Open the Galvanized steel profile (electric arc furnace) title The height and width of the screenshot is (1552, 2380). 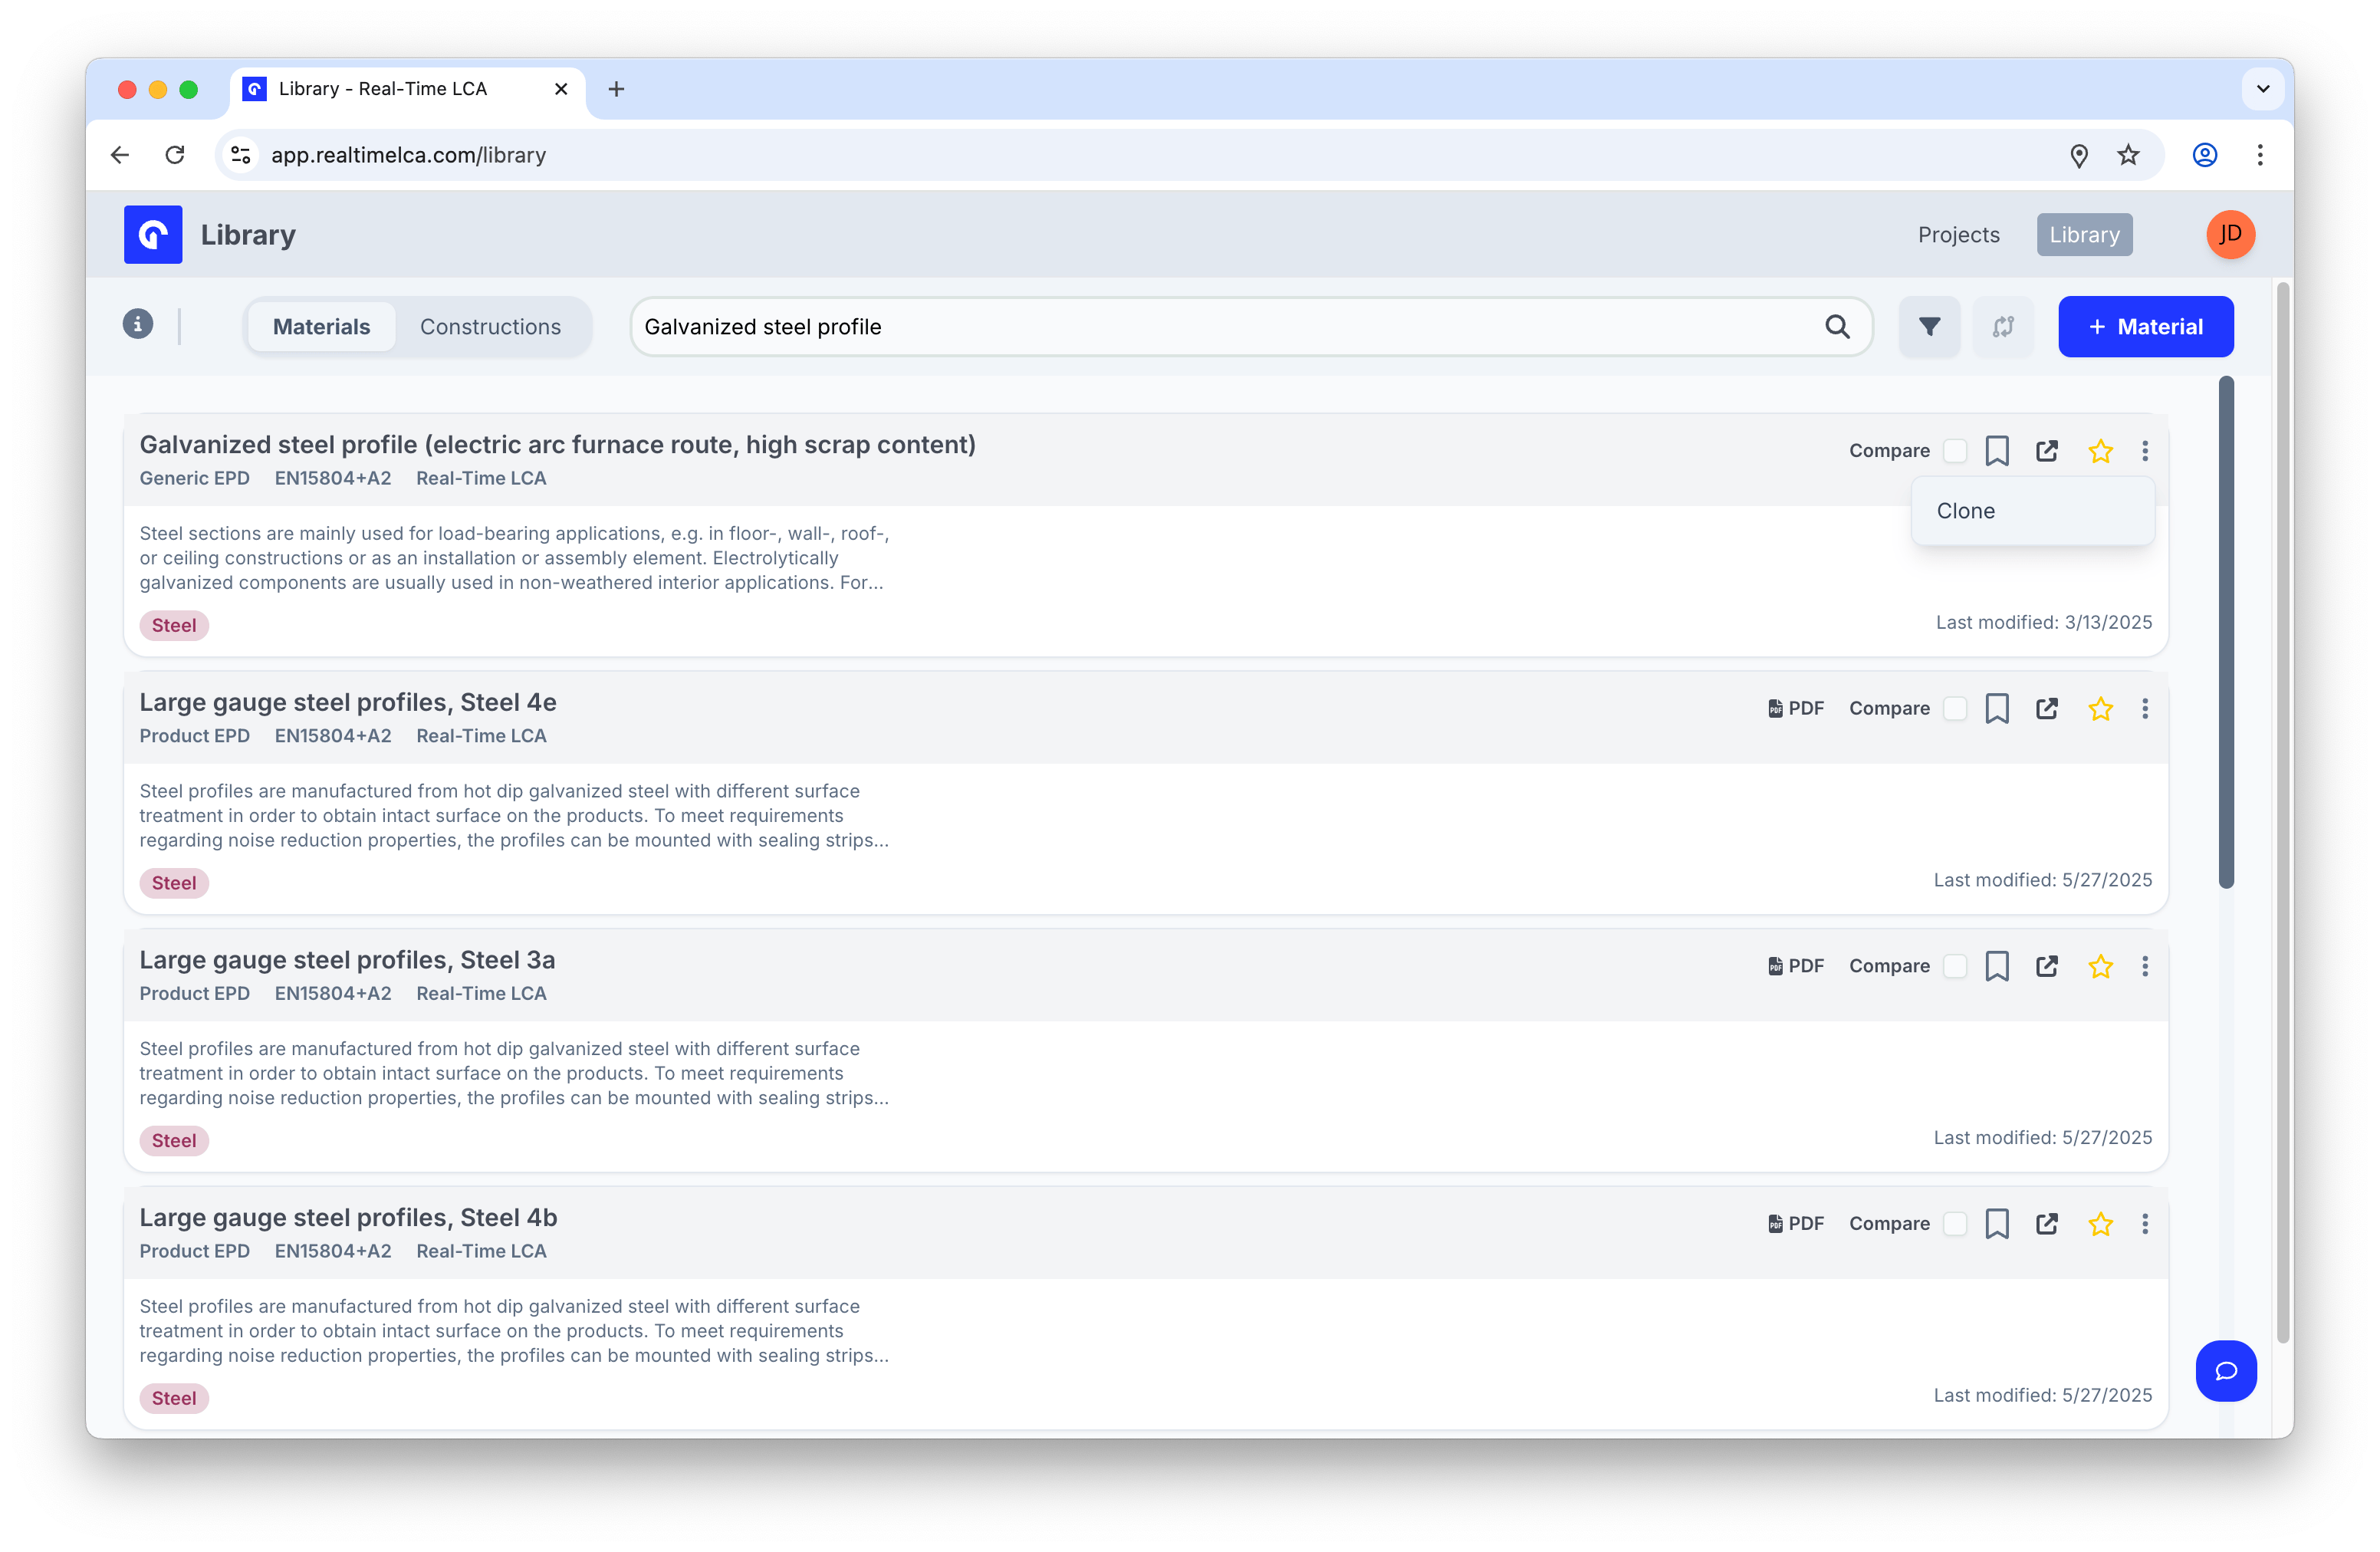point(557,444)
